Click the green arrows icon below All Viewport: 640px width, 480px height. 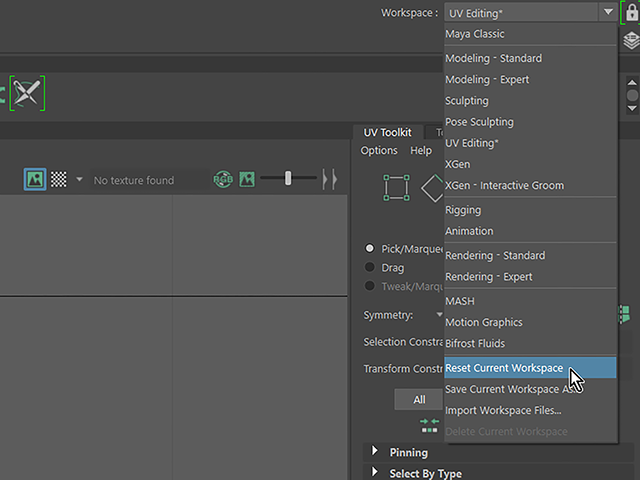point(429,425)
